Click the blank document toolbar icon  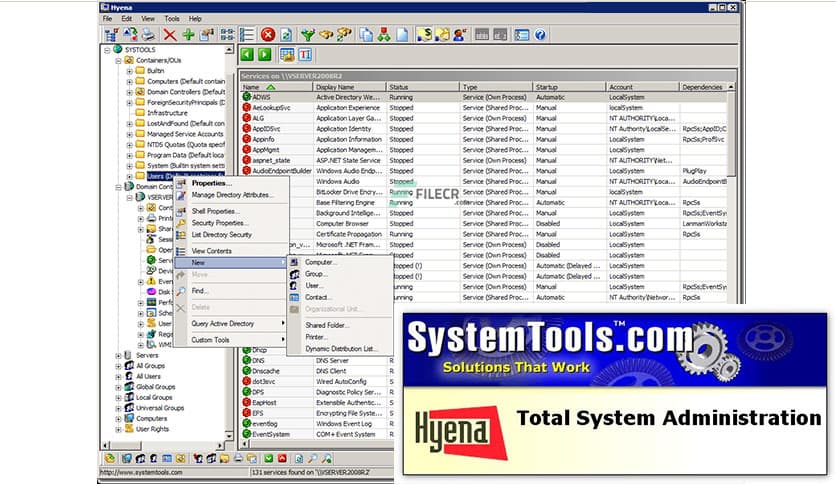click(x=403, y=35)
